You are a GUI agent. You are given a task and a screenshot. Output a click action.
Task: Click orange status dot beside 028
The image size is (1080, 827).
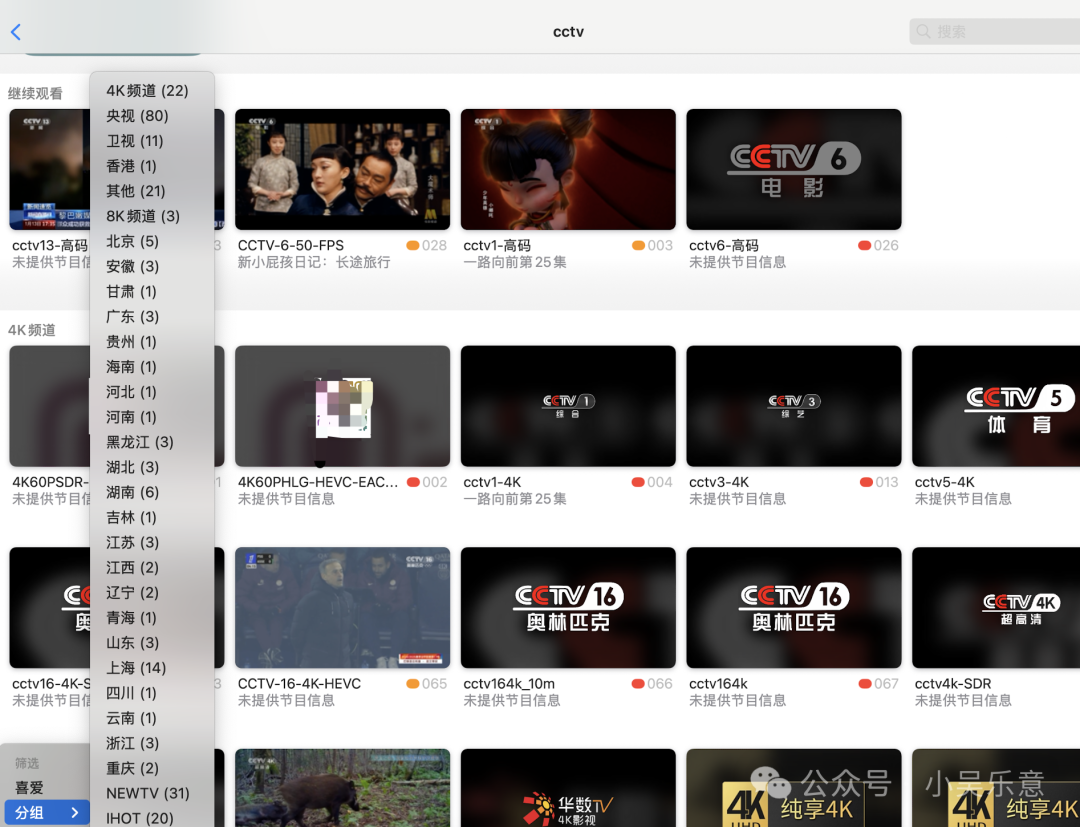tap(413, 245)
